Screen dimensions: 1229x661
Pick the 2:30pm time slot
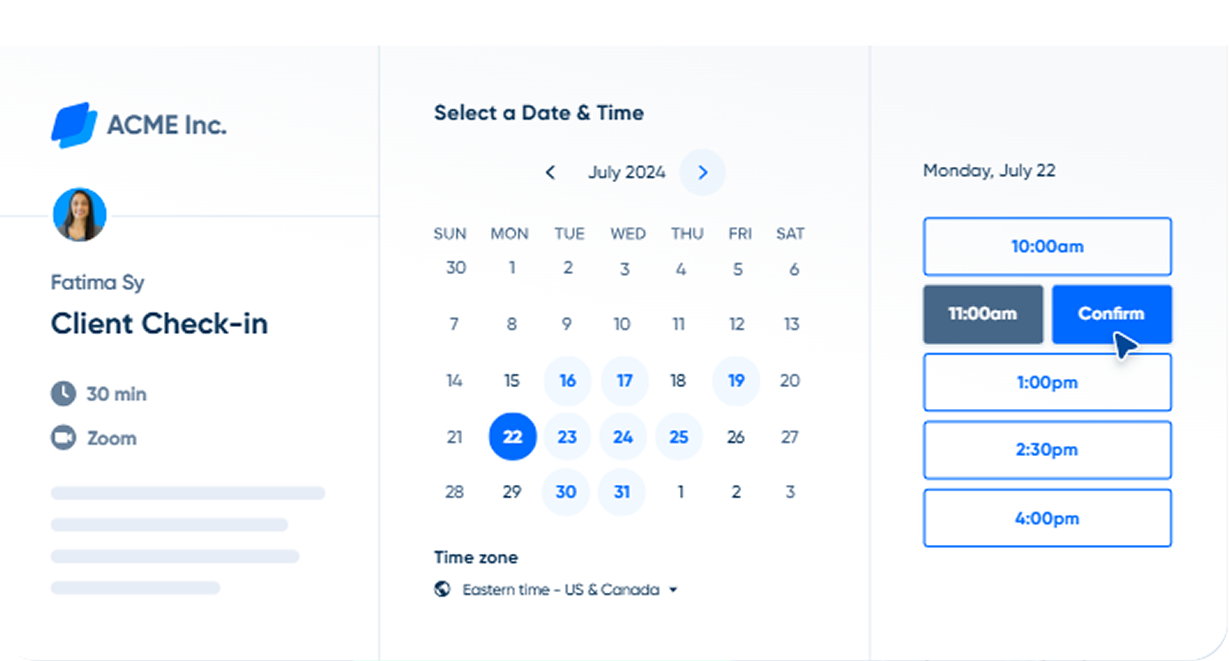[1047, 450]
